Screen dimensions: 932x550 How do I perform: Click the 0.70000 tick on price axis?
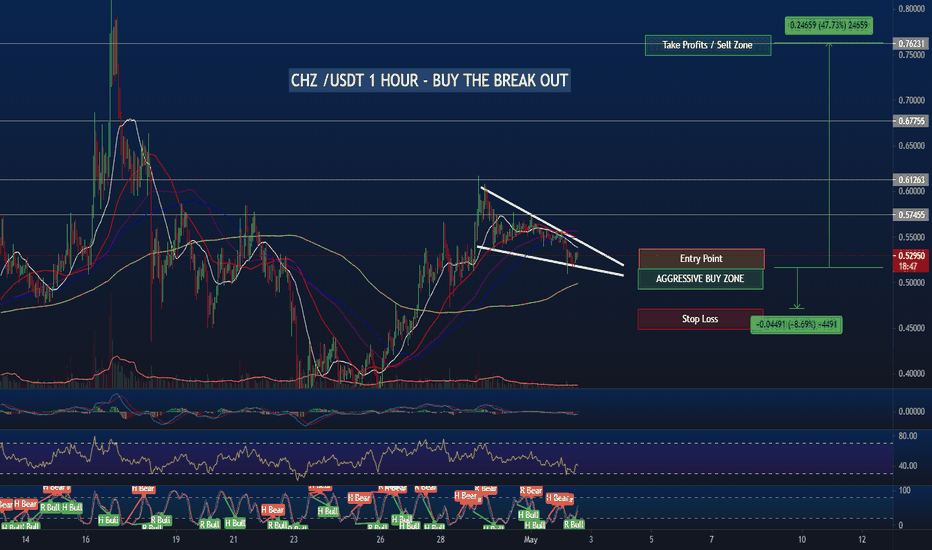(x=911, y=100)
